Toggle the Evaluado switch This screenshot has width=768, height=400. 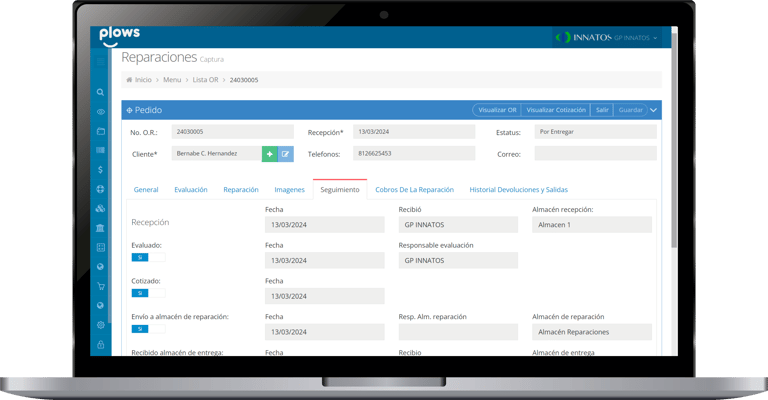148,258
